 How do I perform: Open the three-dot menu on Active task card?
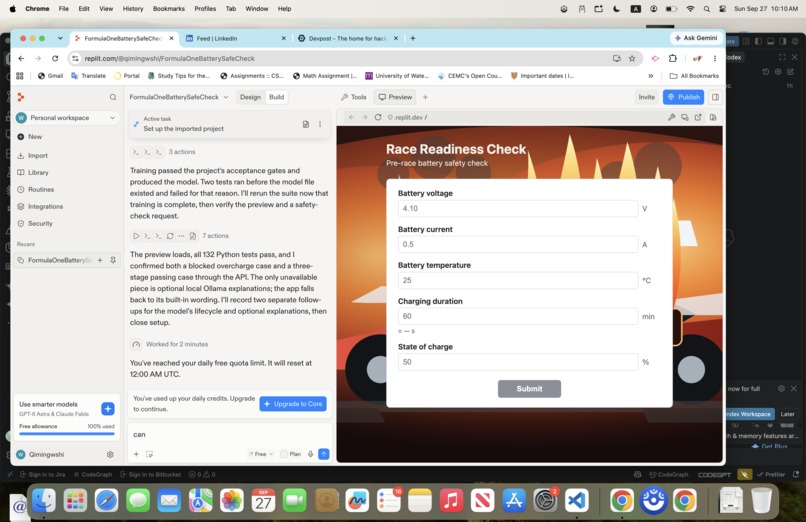pyautogui.click(x=320, y=124)
